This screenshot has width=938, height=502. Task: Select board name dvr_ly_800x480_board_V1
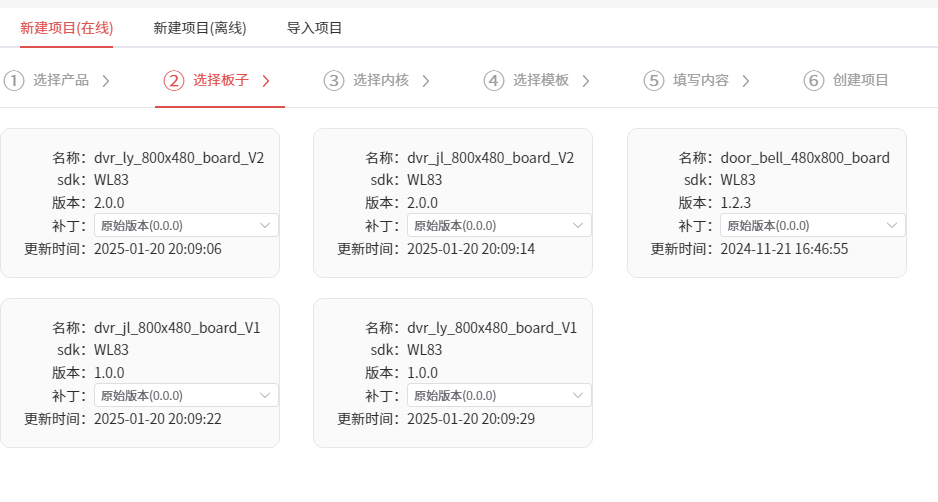click(492, 328)
